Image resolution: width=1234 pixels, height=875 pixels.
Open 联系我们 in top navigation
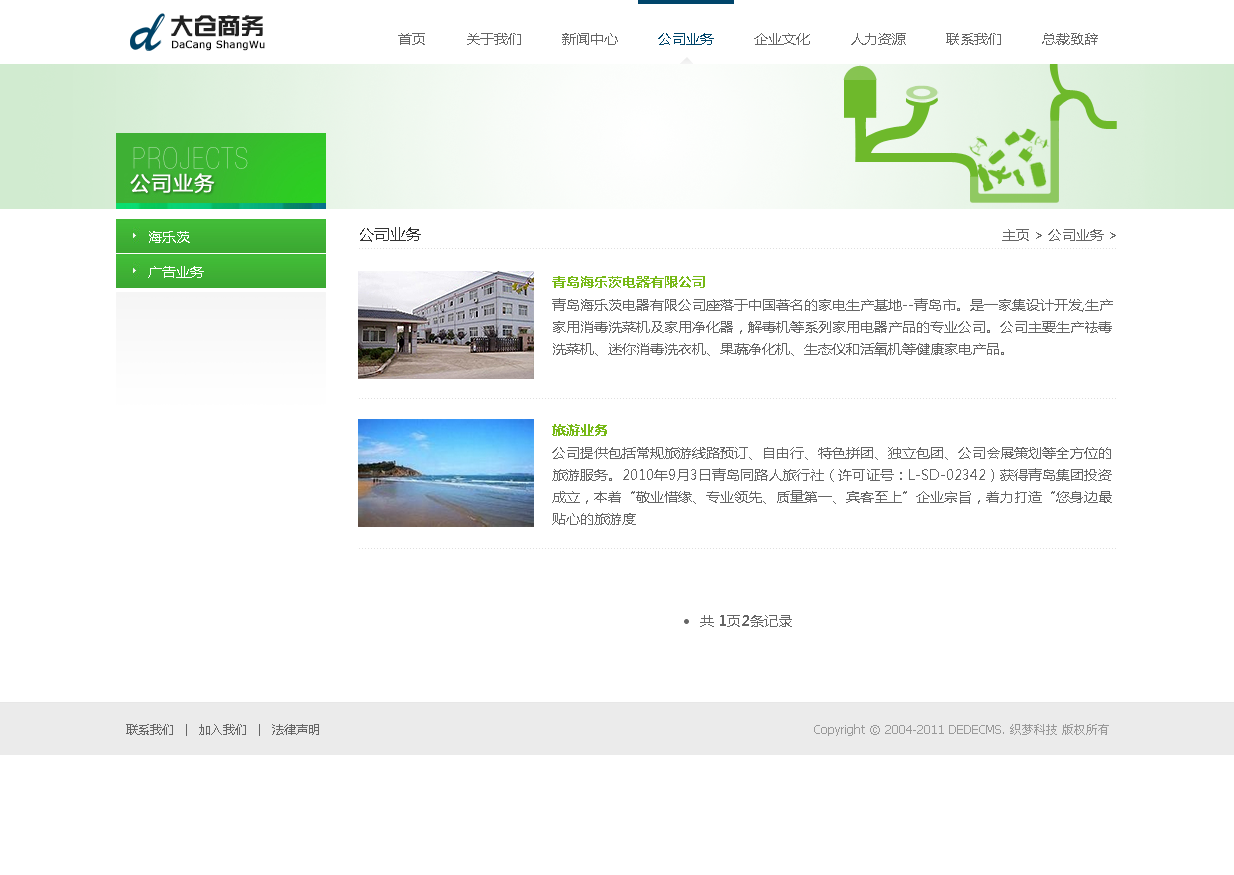973,40
